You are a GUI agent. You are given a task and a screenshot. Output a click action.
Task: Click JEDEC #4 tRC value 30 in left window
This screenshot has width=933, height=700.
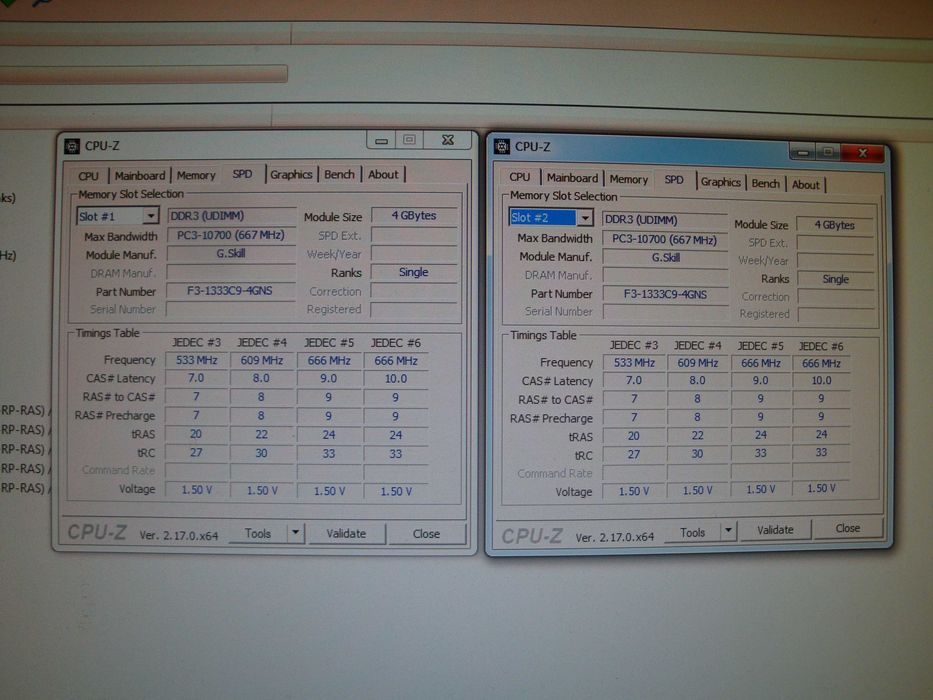[262, 453]
